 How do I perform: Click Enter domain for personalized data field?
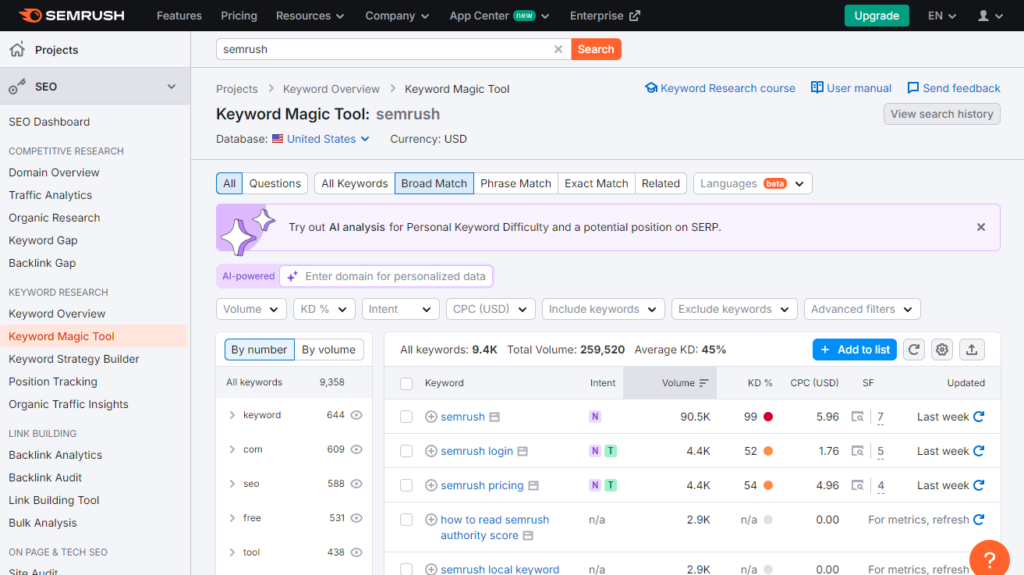click(386, 276)
